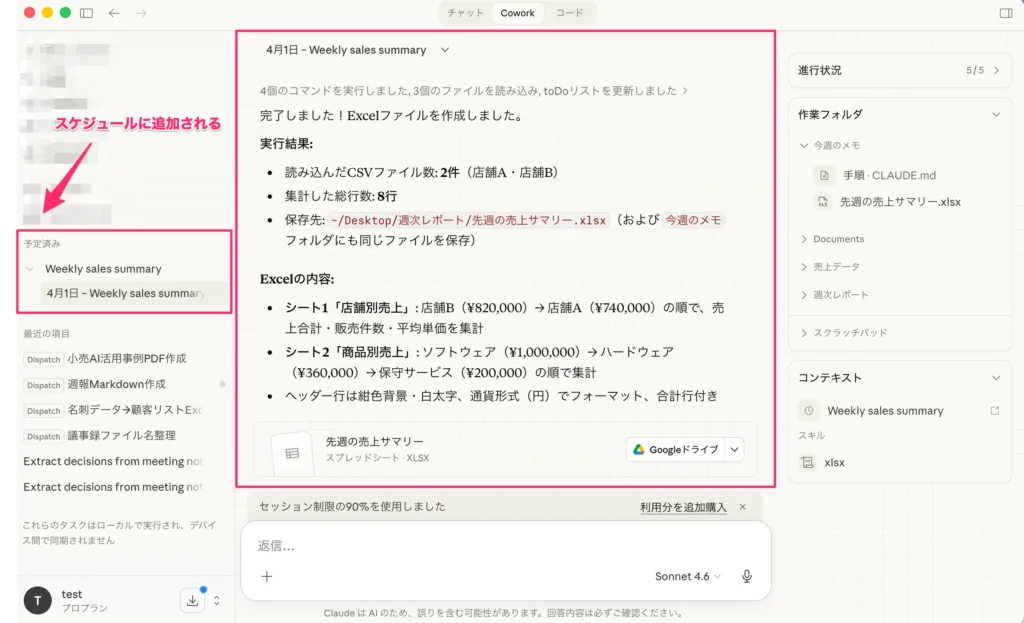
Task: Switch to the コード tab
Action: 571,13
